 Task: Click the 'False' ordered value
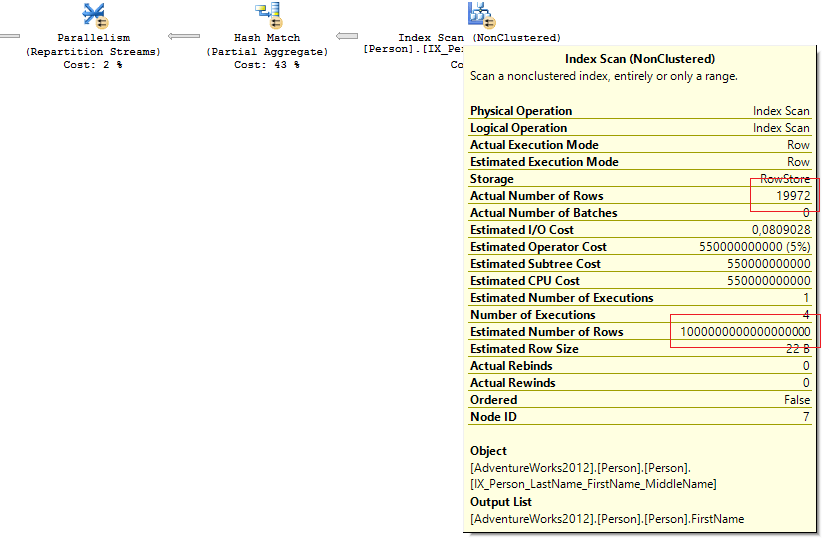tap(797, 400)
